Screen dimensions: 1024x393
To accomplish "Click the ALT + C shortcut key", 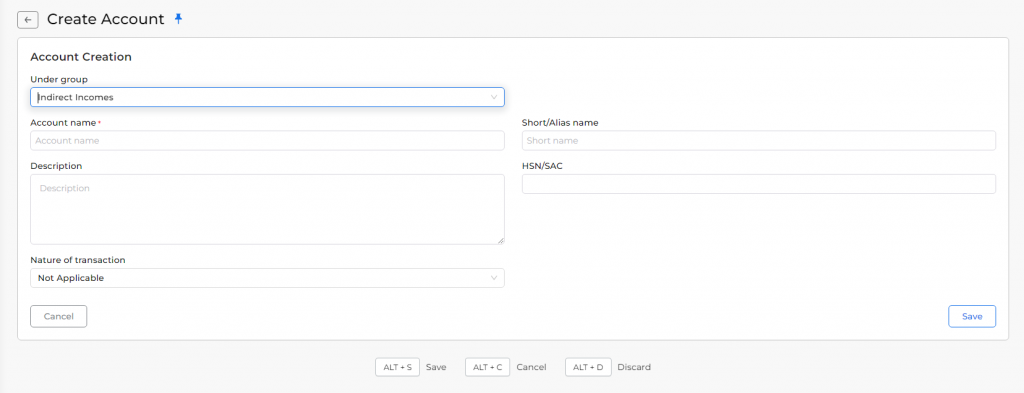I will [487, 367].
